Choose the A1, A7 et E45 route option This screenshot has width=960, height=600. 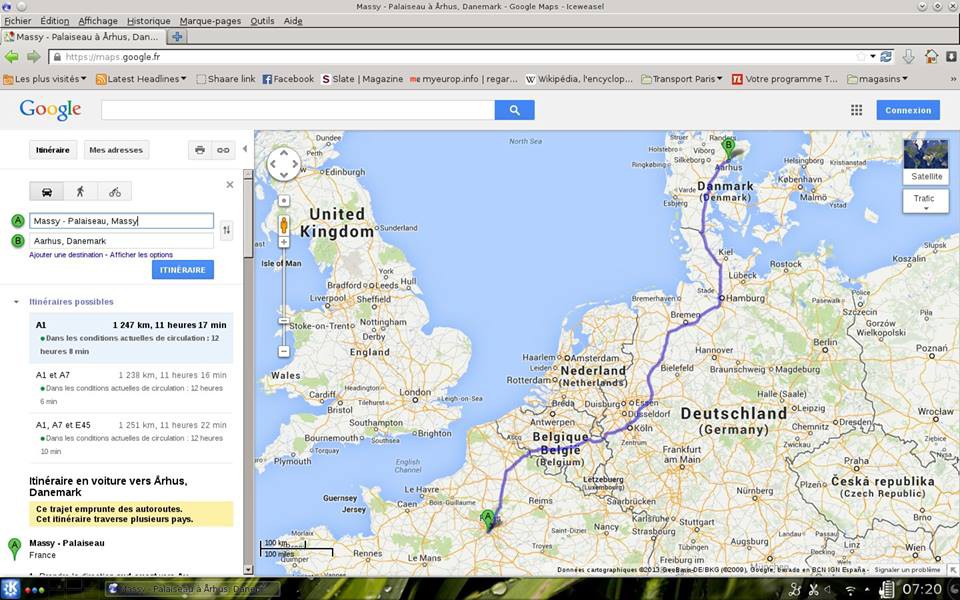pyautogui.click(x=131, y=438)
